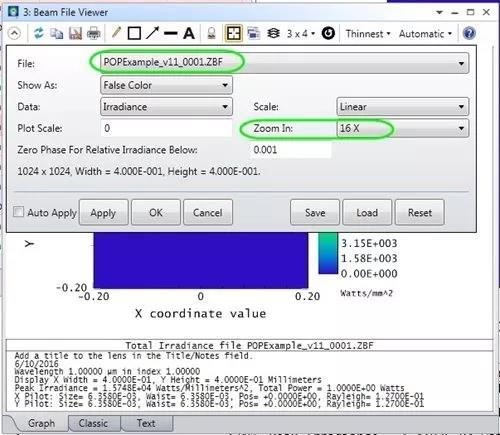
Task: Click the copy window icon
Action: tap(57, 33)
